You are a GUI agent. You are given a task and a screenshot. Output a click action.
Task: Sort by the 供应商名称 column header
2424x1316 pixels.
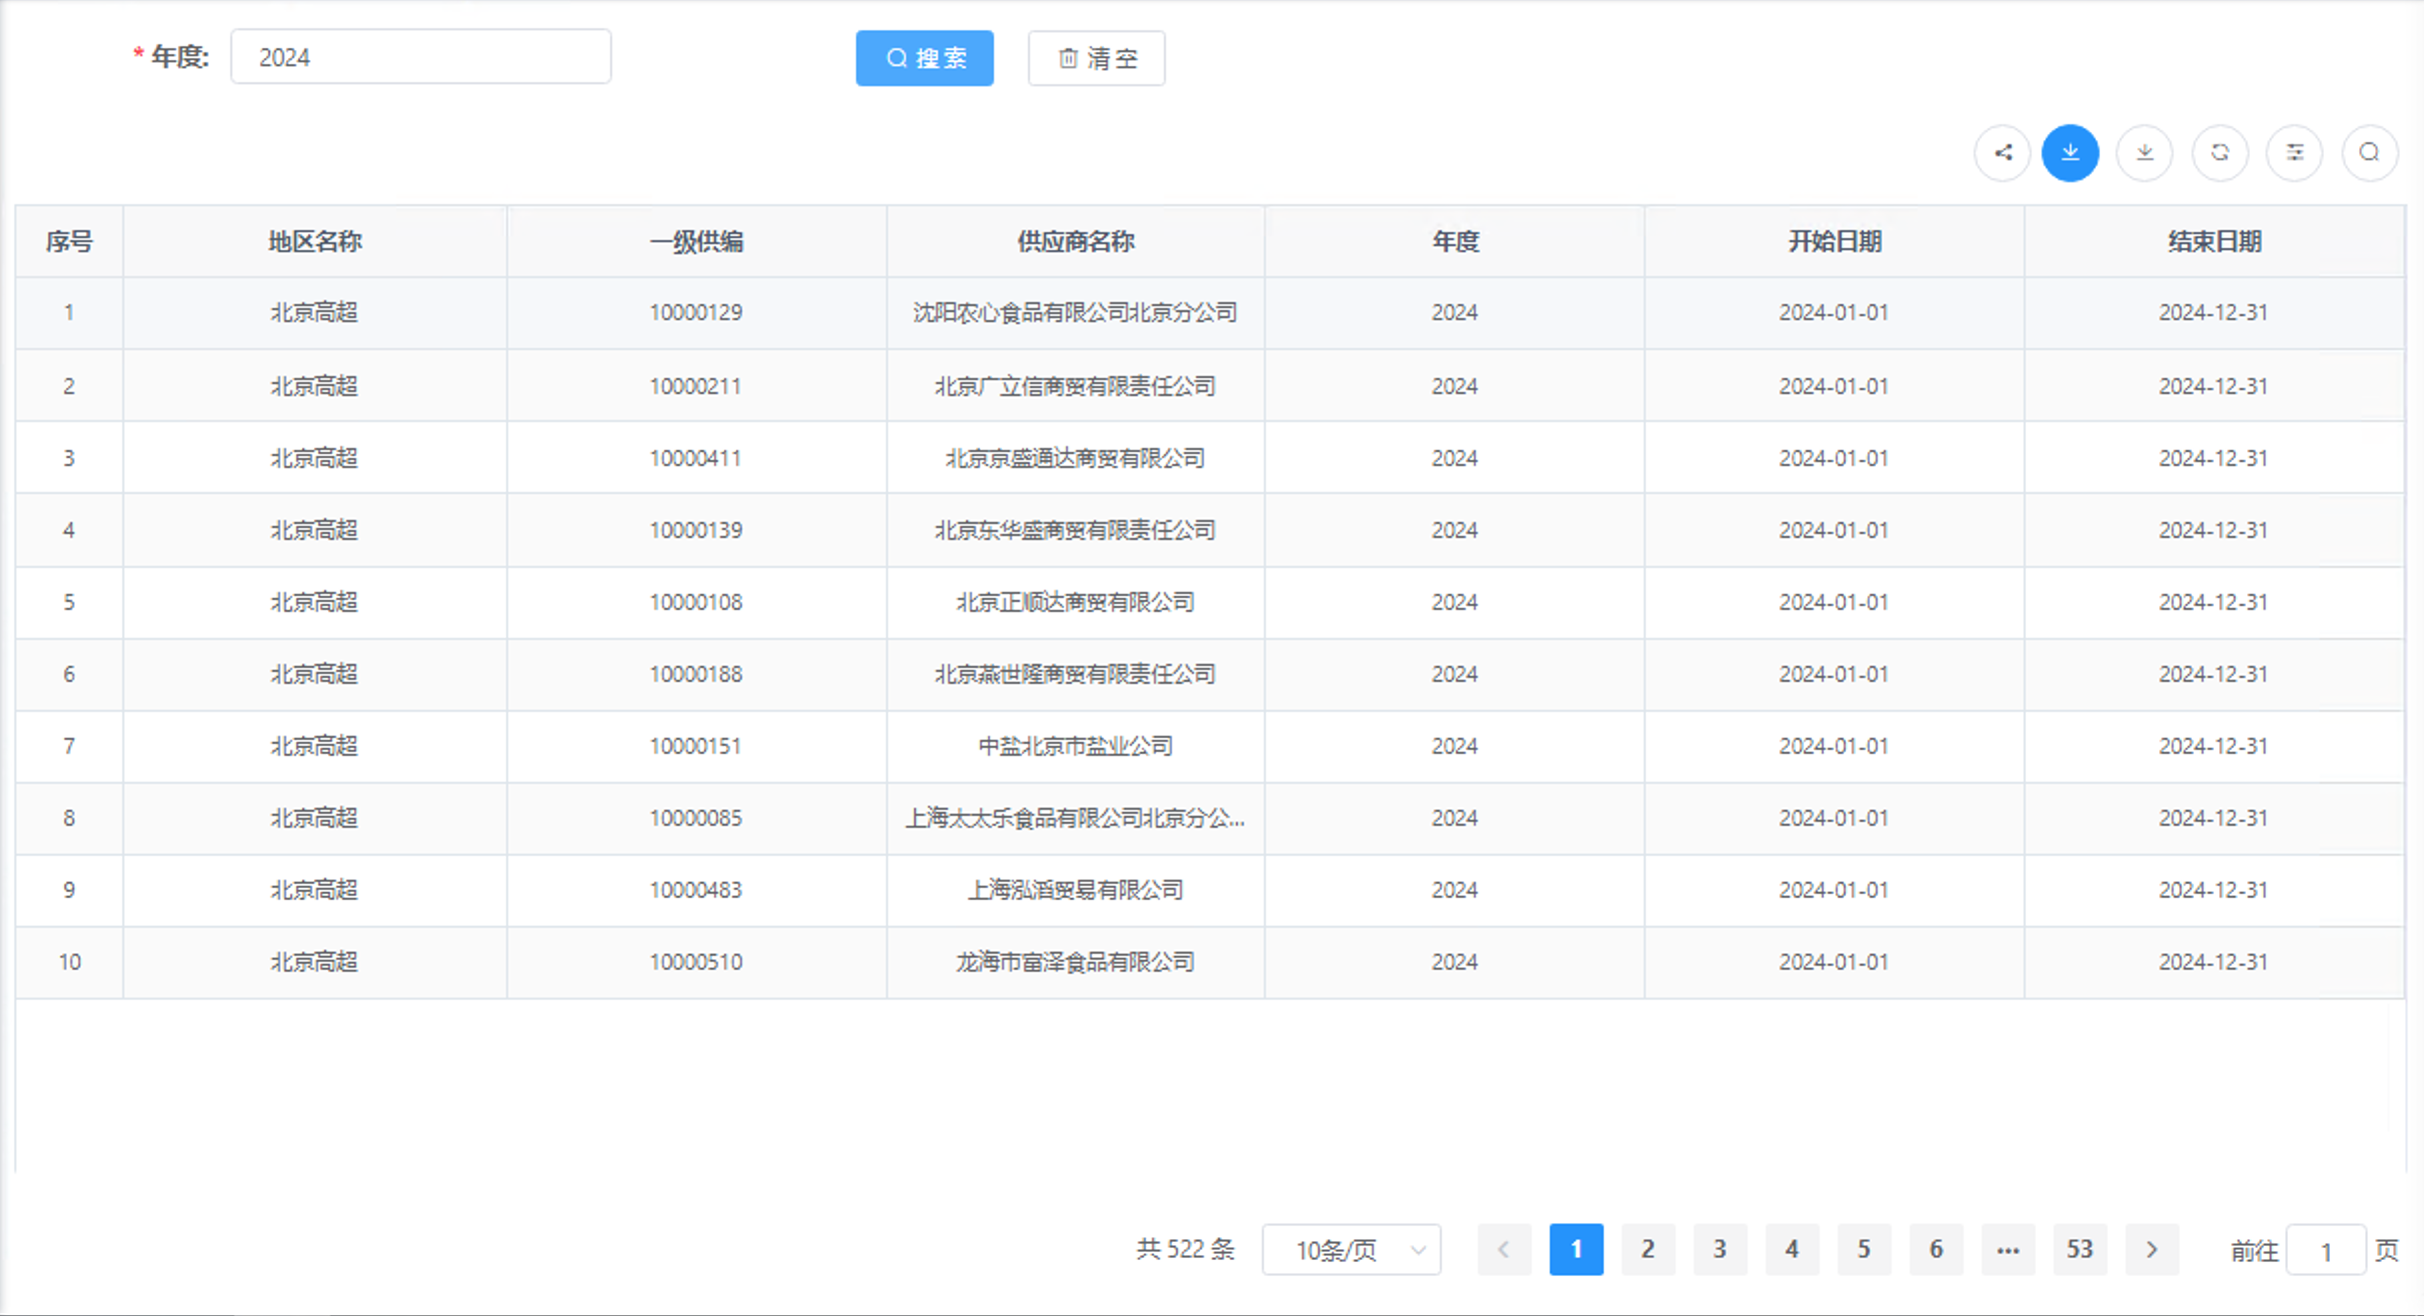pos(1074,241)
